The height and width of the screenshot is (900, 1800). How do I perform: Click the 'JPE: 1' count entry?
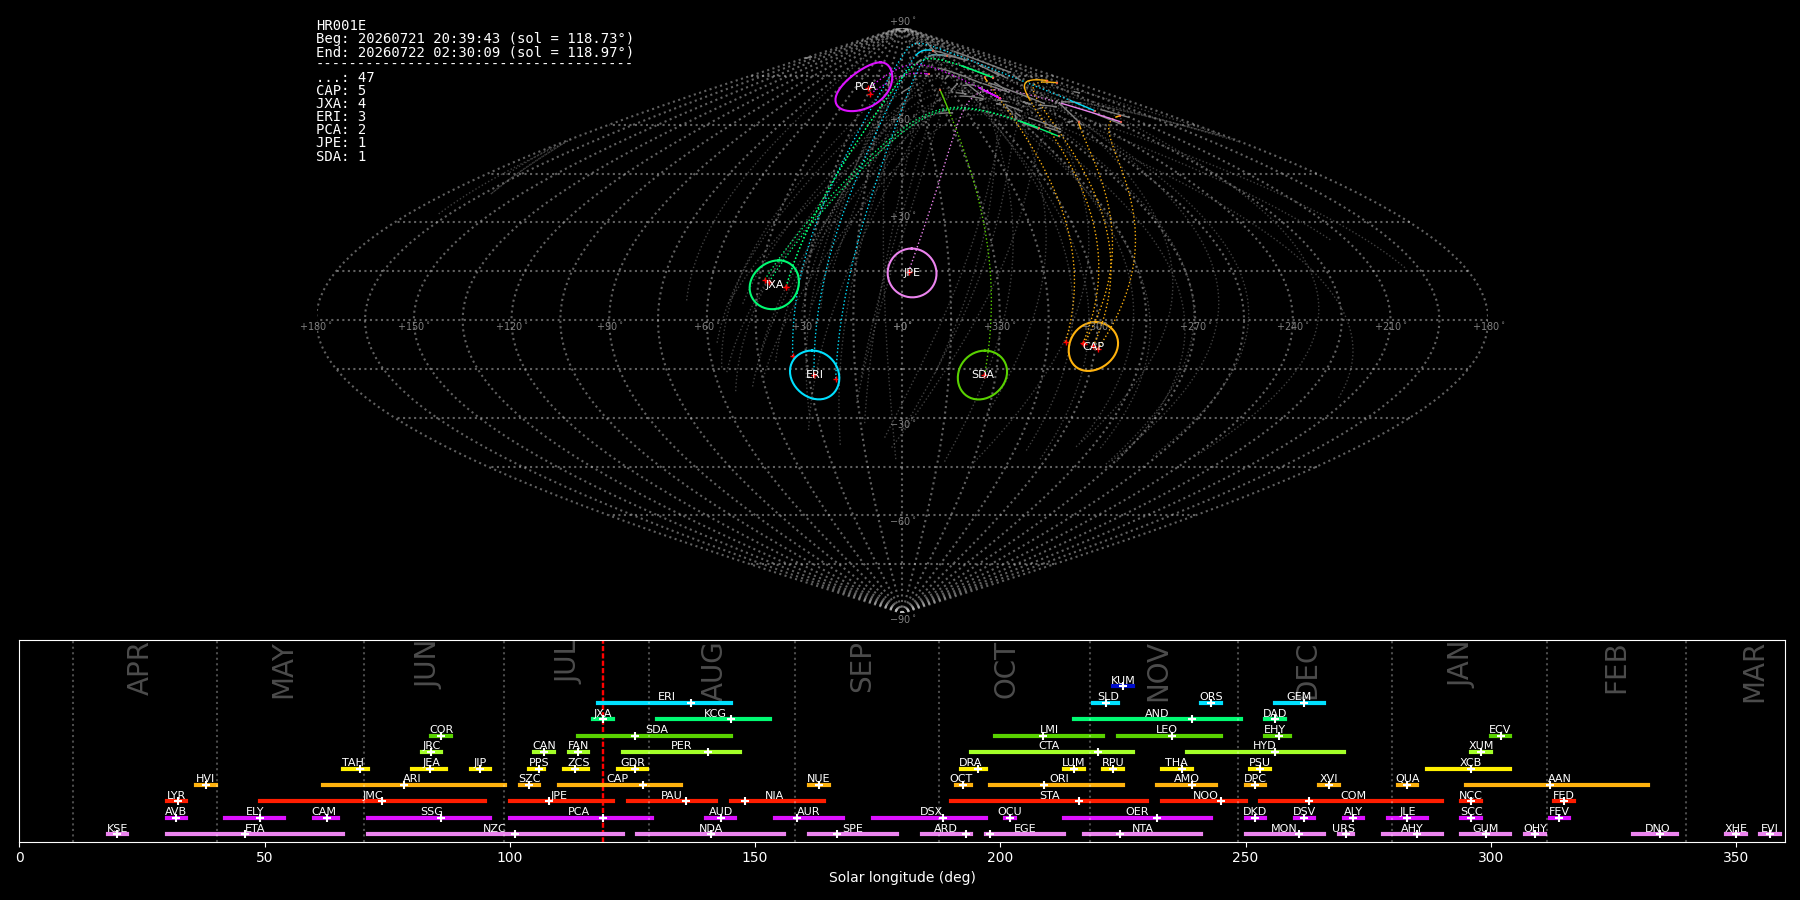(341, 143)
